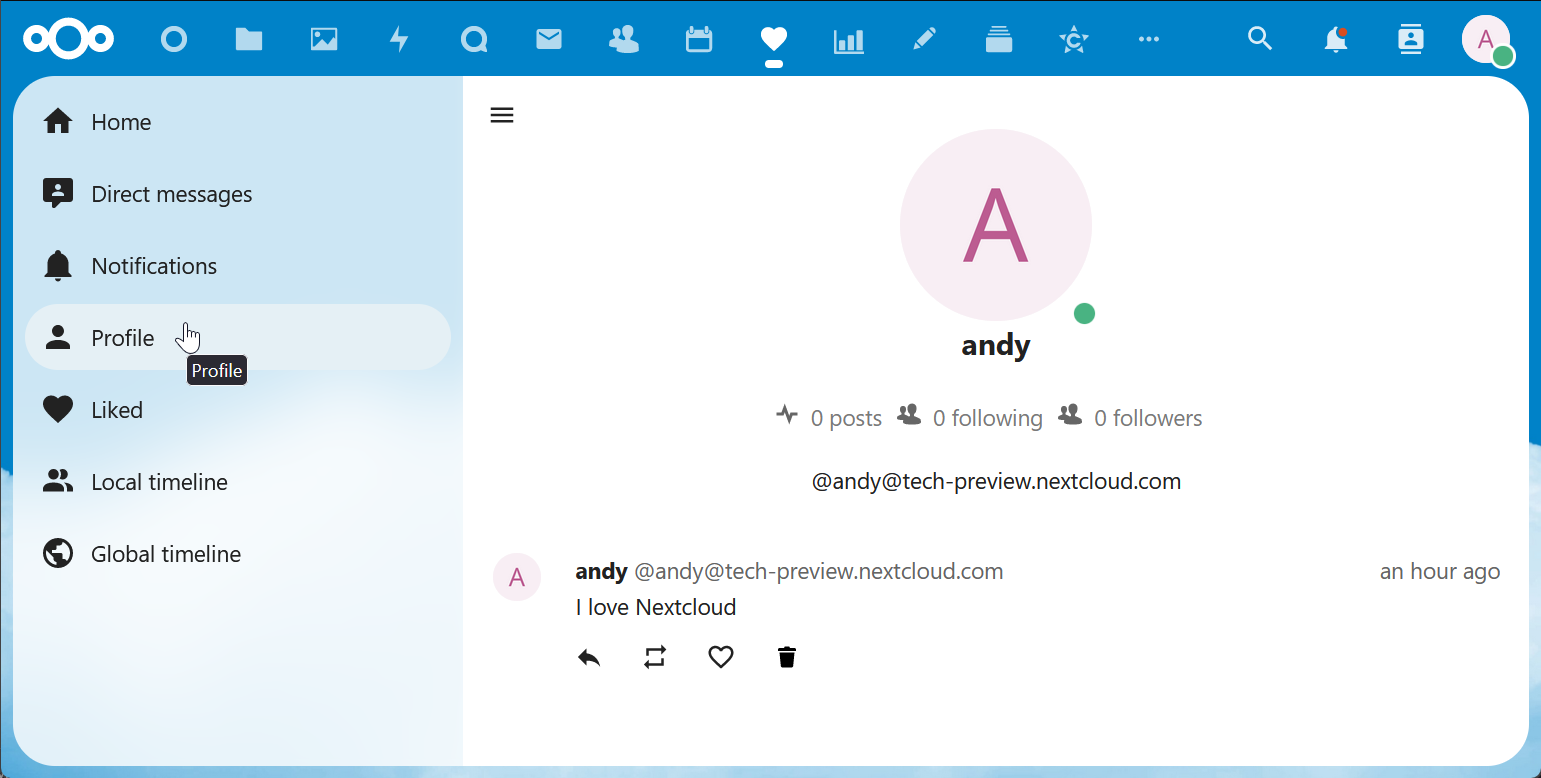Reply to andy's post with arrow icon

[x=589, y=657]
